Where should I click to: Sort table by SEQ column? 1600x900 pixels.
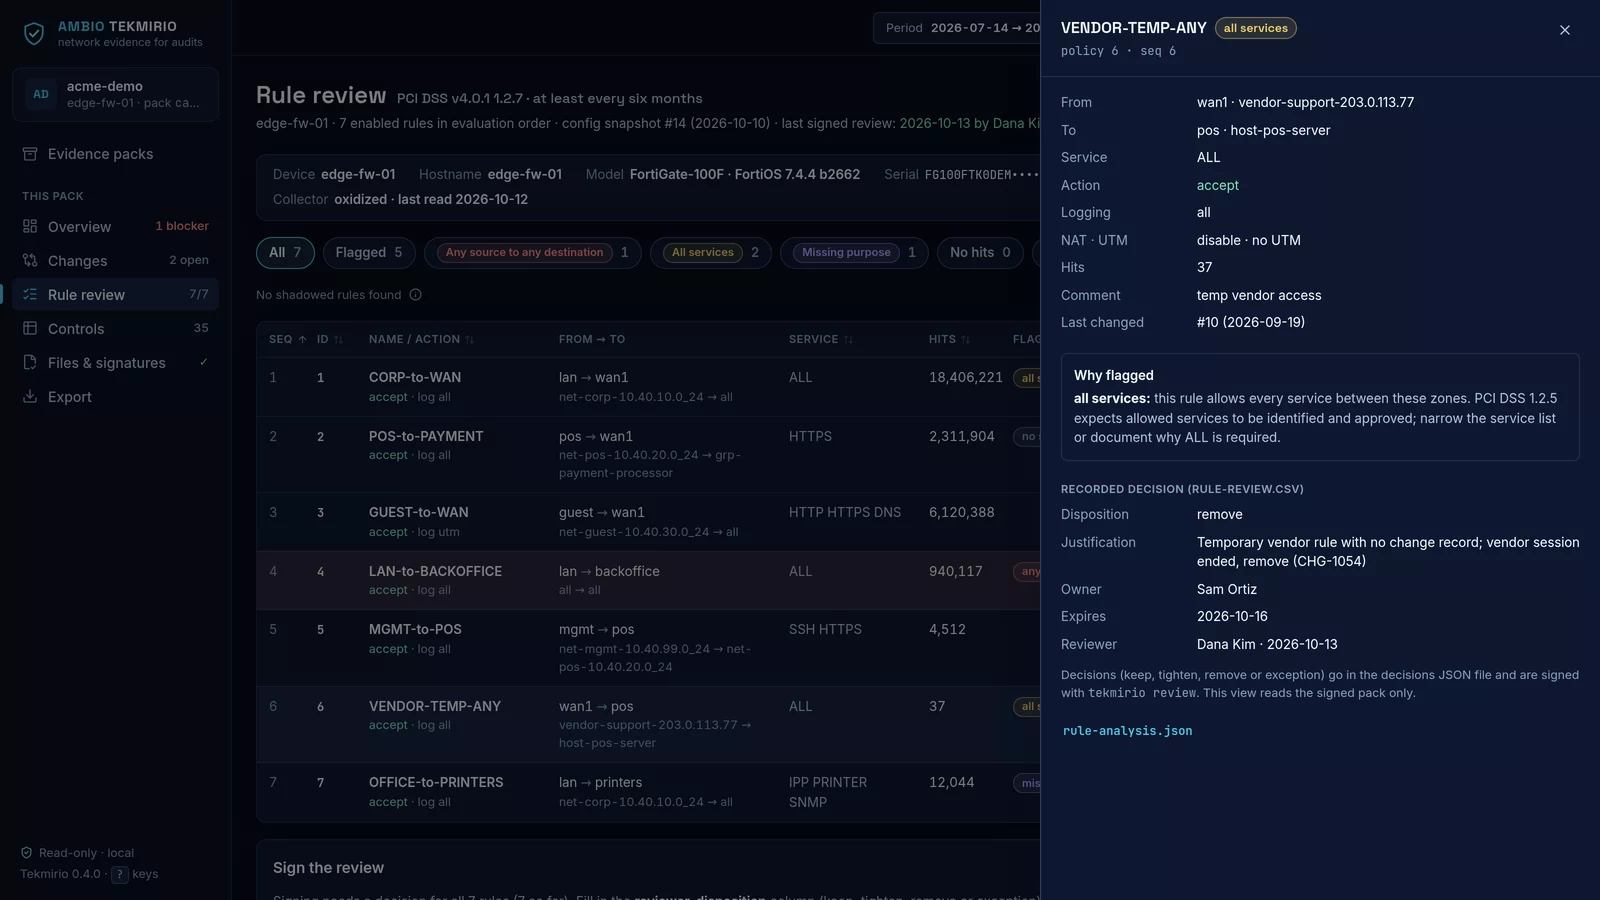288,340
